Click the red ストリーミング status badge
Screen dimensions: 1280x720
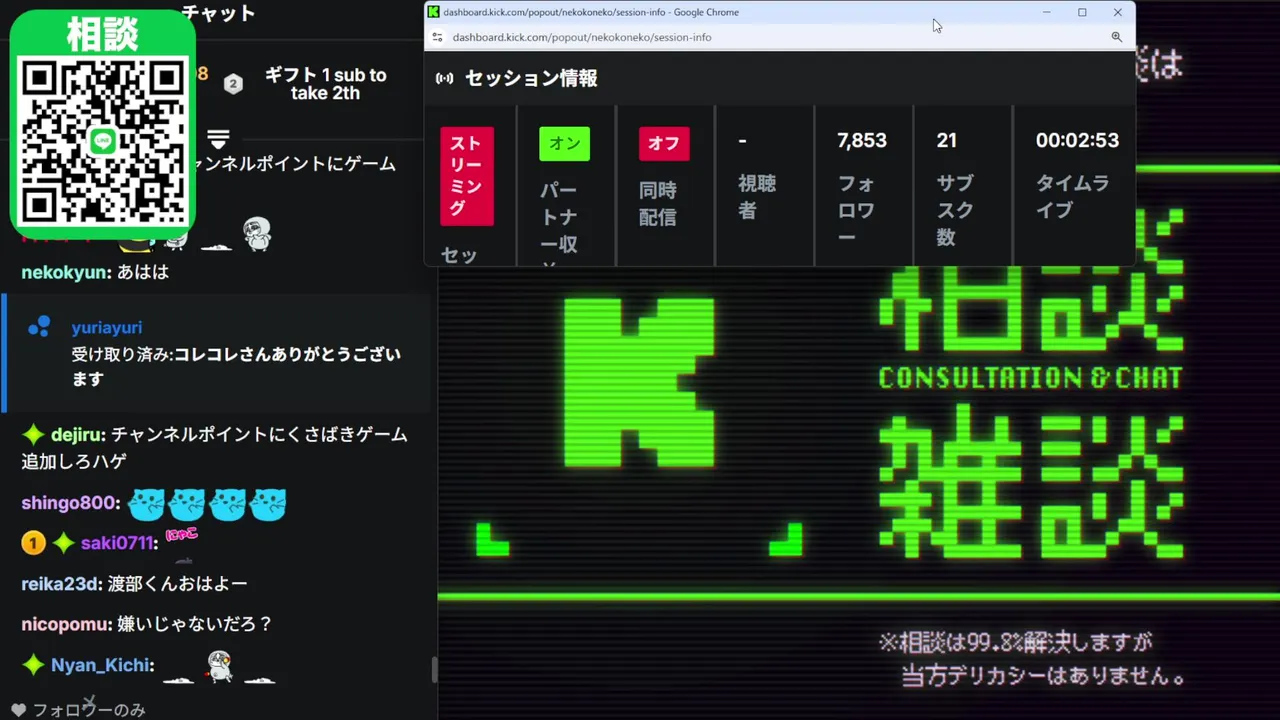[x=467, y=176]
